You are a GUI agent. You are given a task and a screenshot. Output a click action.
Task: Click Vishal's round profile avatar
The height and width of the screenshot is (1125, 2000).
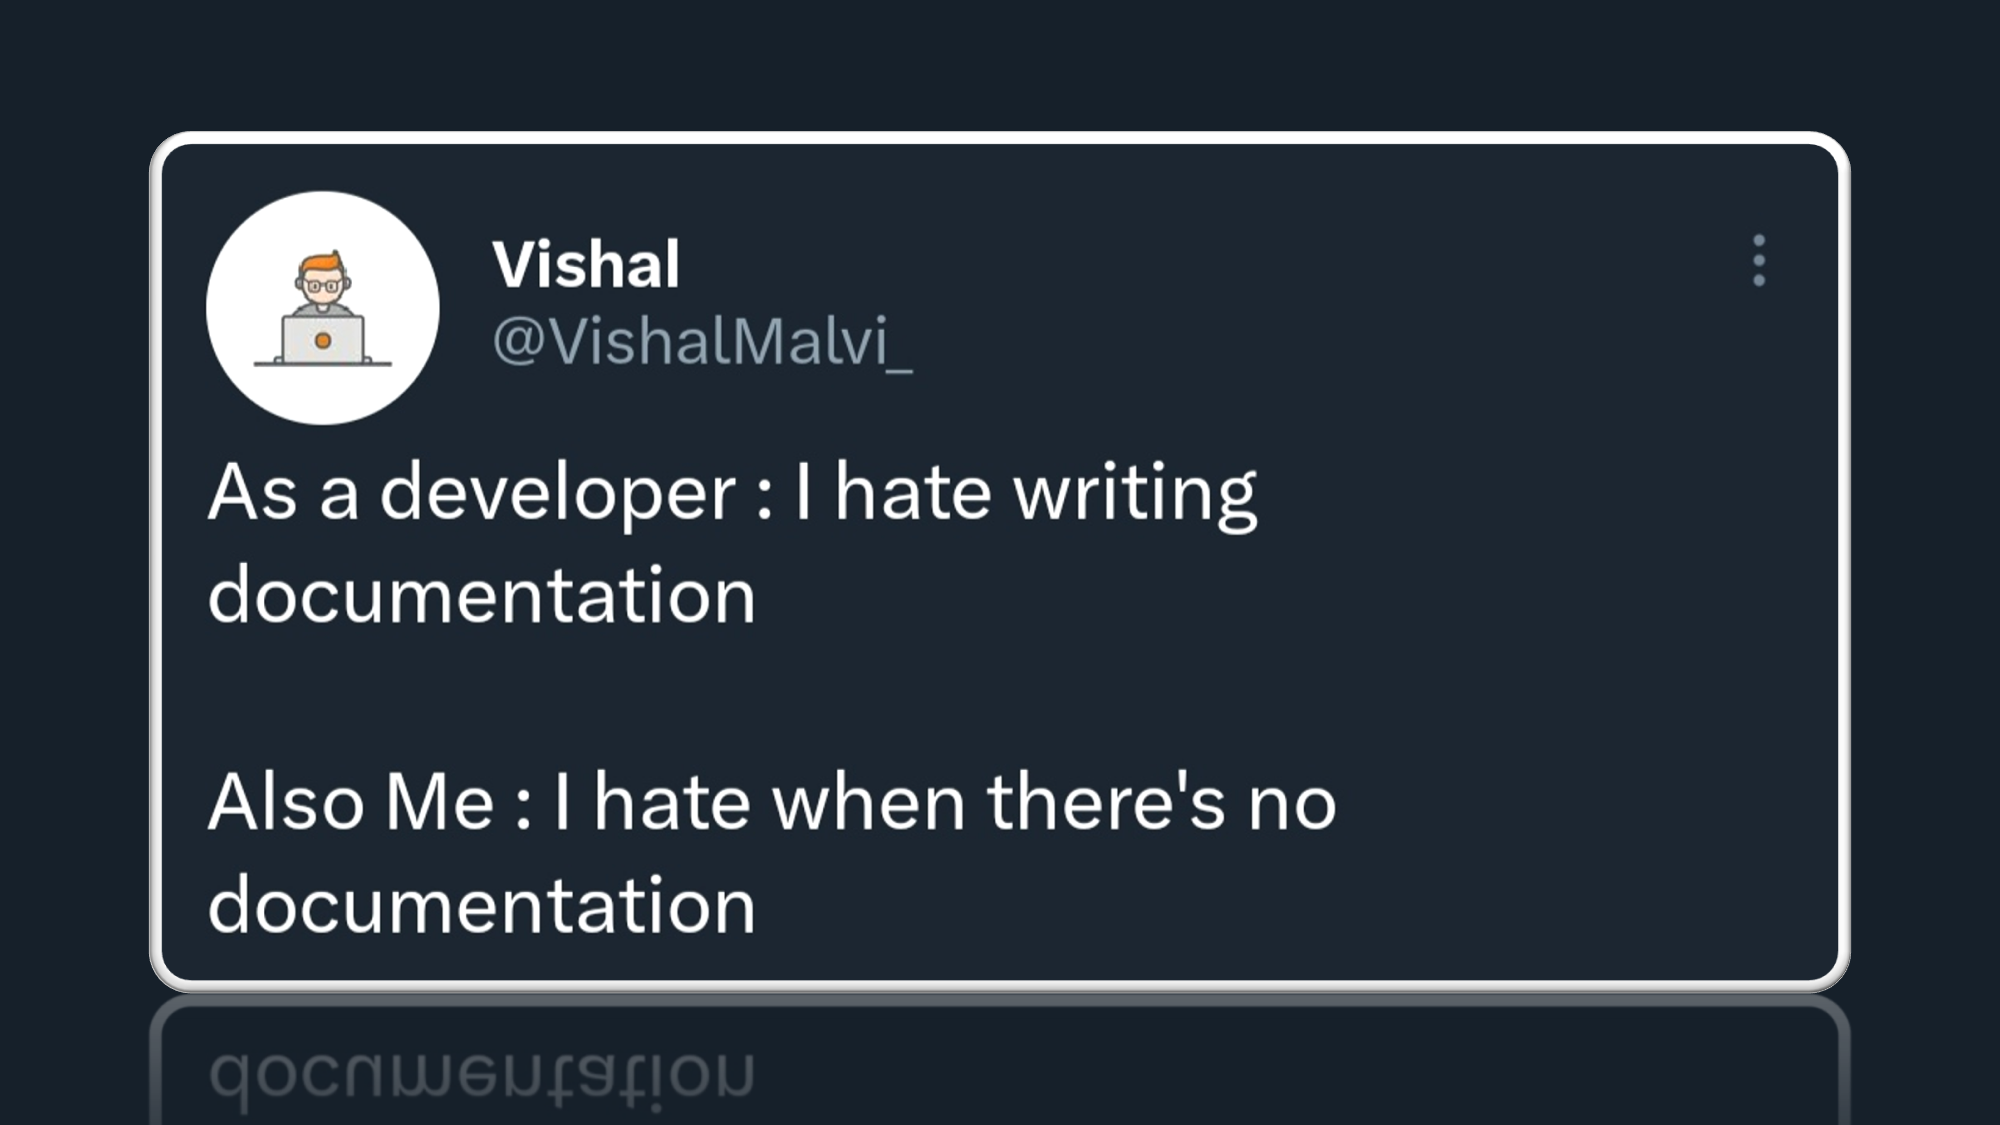[322, 308]
